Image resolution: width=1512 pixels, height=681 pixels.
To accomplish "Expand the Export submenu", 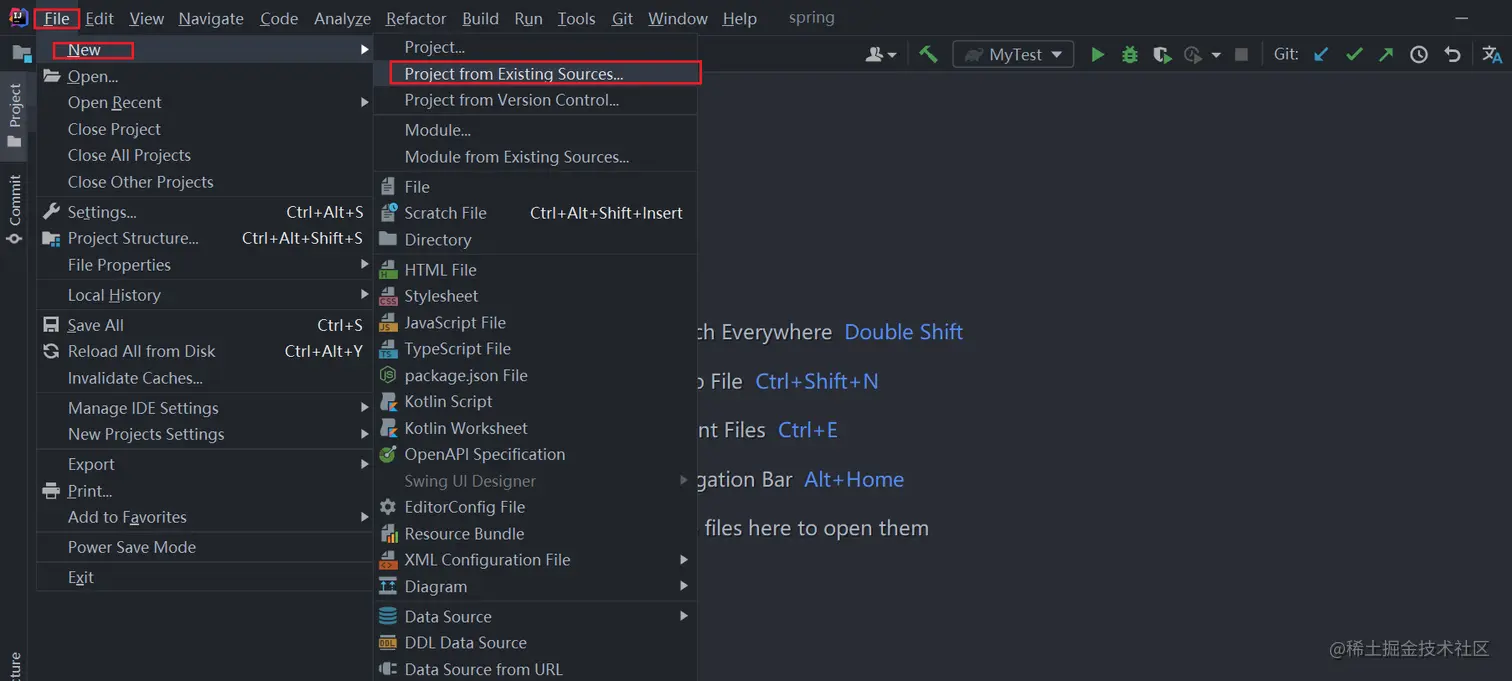I will 205,464.
